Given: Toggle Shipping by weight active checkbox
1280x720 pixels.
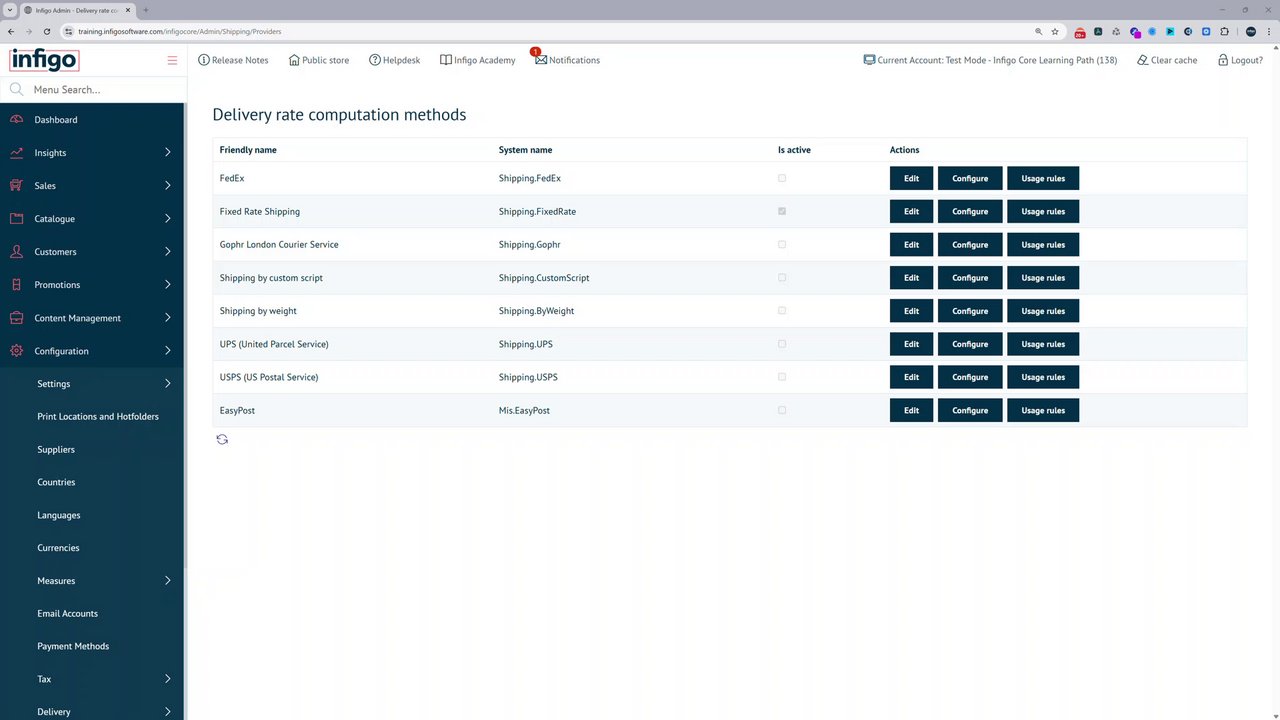Looking at the screenshot, I should [x=782, y=310].
